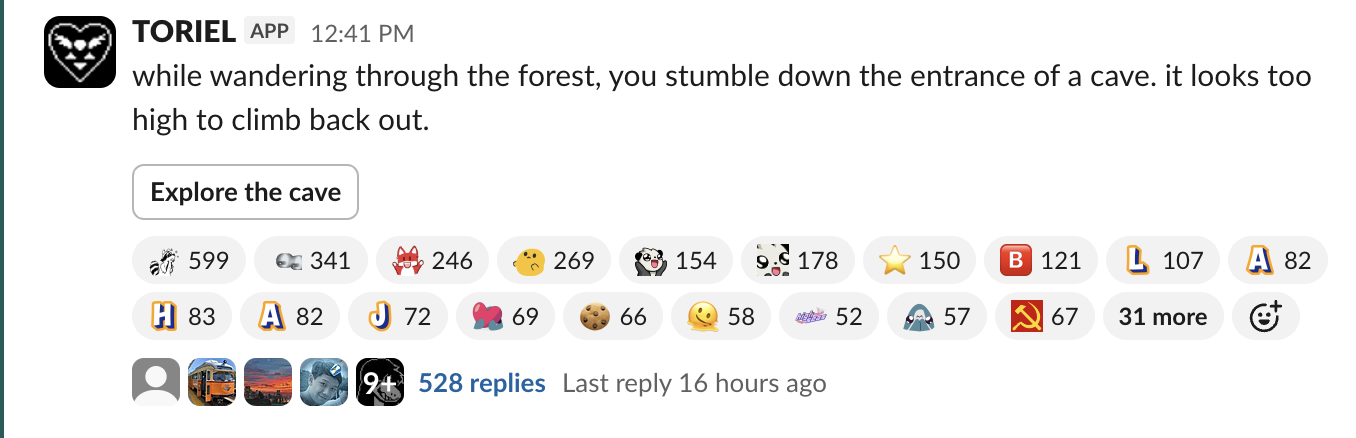The width and height of the screenshot is (1356, 438).
Task: Click the pink heart reaction with 69
Action: click(x=505, y=317)
